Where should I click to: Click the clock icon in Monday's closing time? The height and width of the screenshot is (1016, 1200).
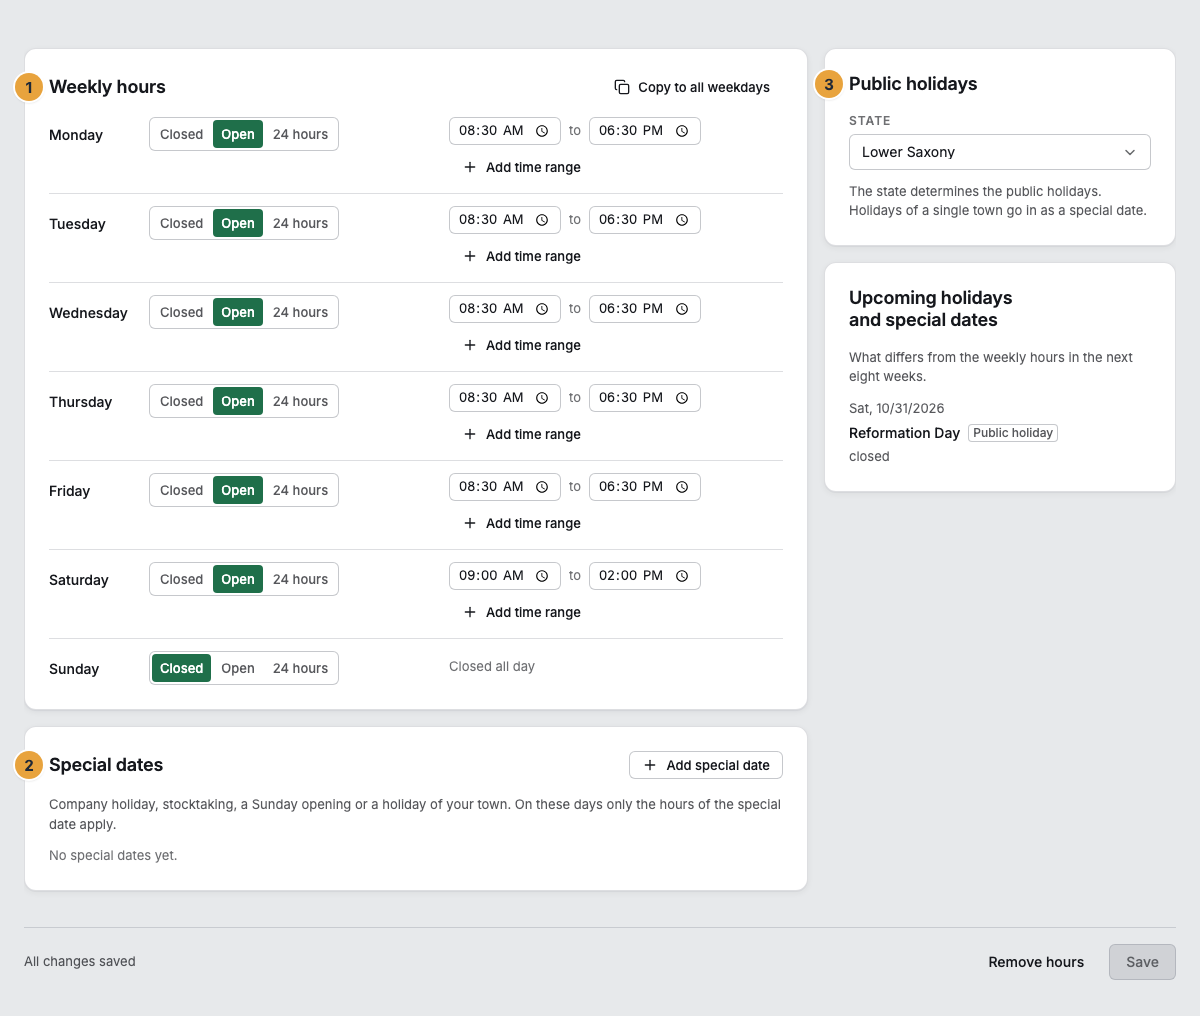[x=682, y=131]
